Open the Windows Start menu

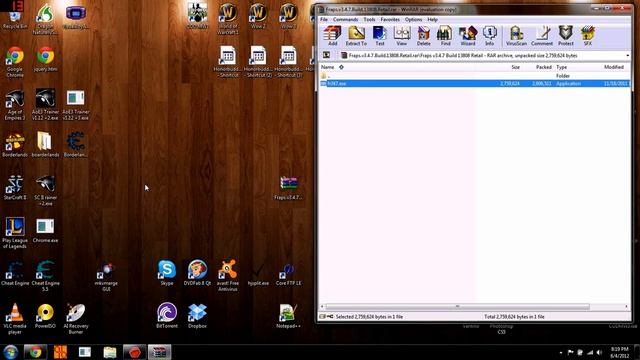coord(10,352)
